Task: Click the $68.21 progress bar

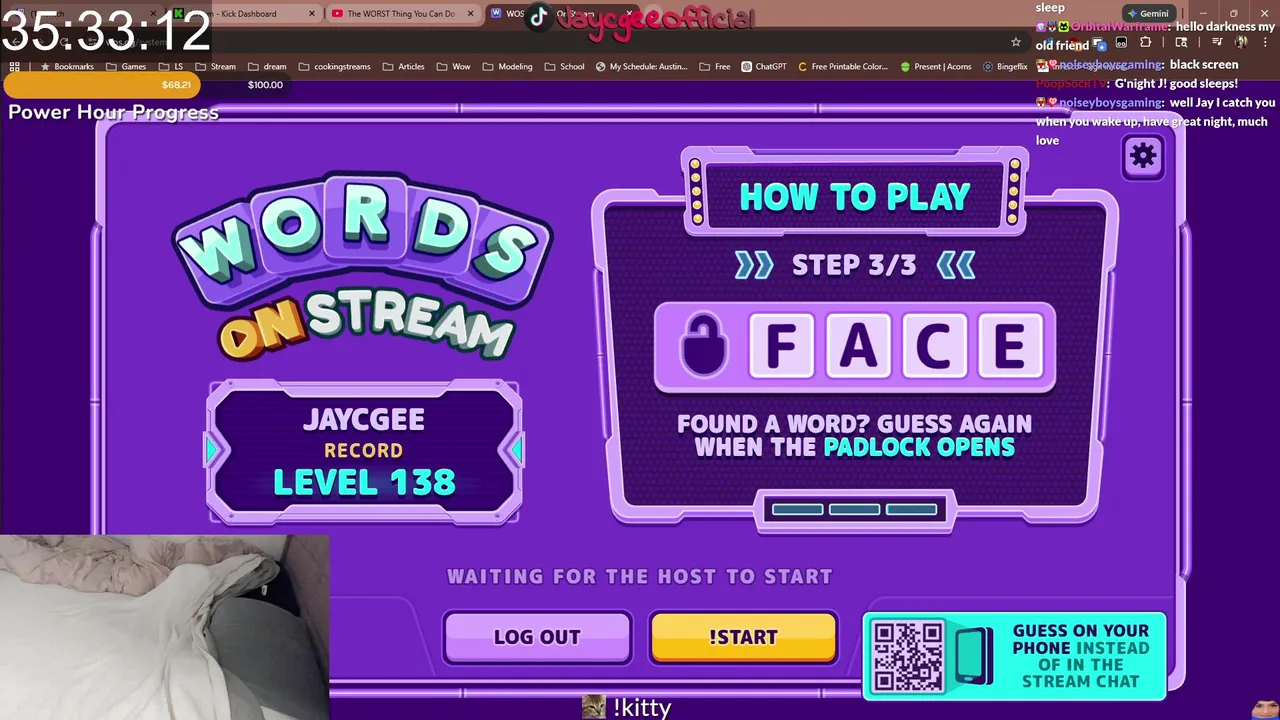Action: click(x=100, y=85)
